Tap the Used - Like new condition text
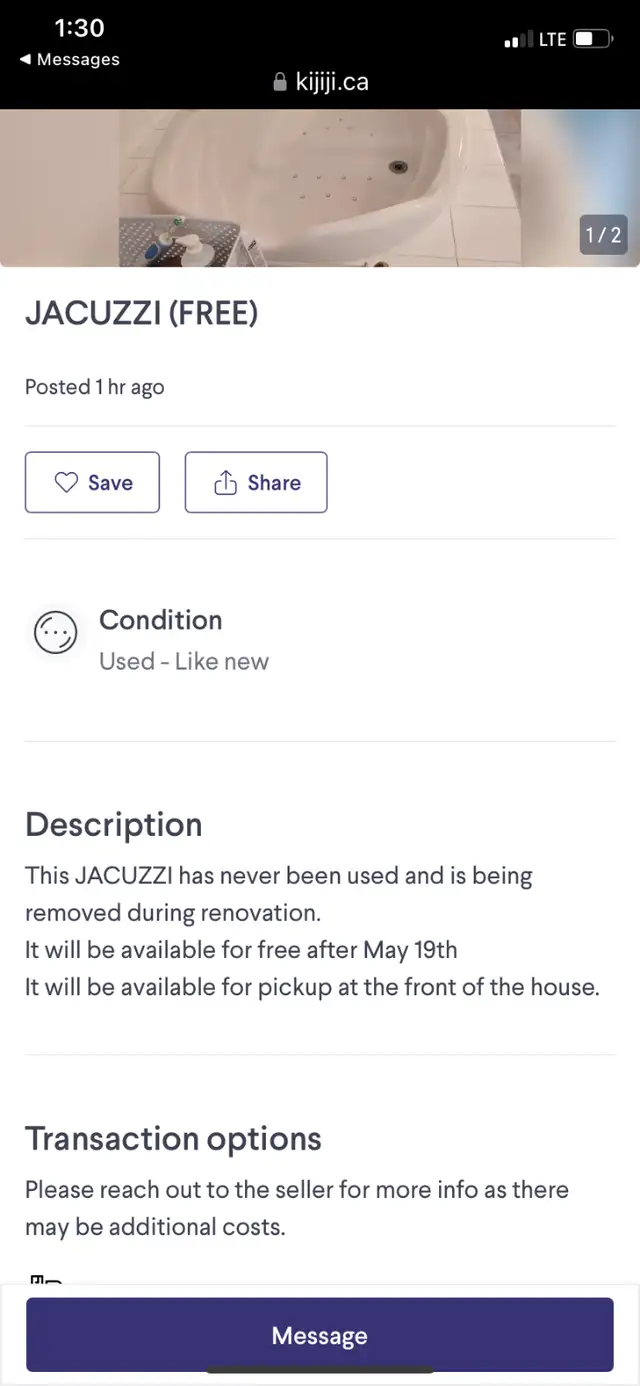 click(184, 661)
